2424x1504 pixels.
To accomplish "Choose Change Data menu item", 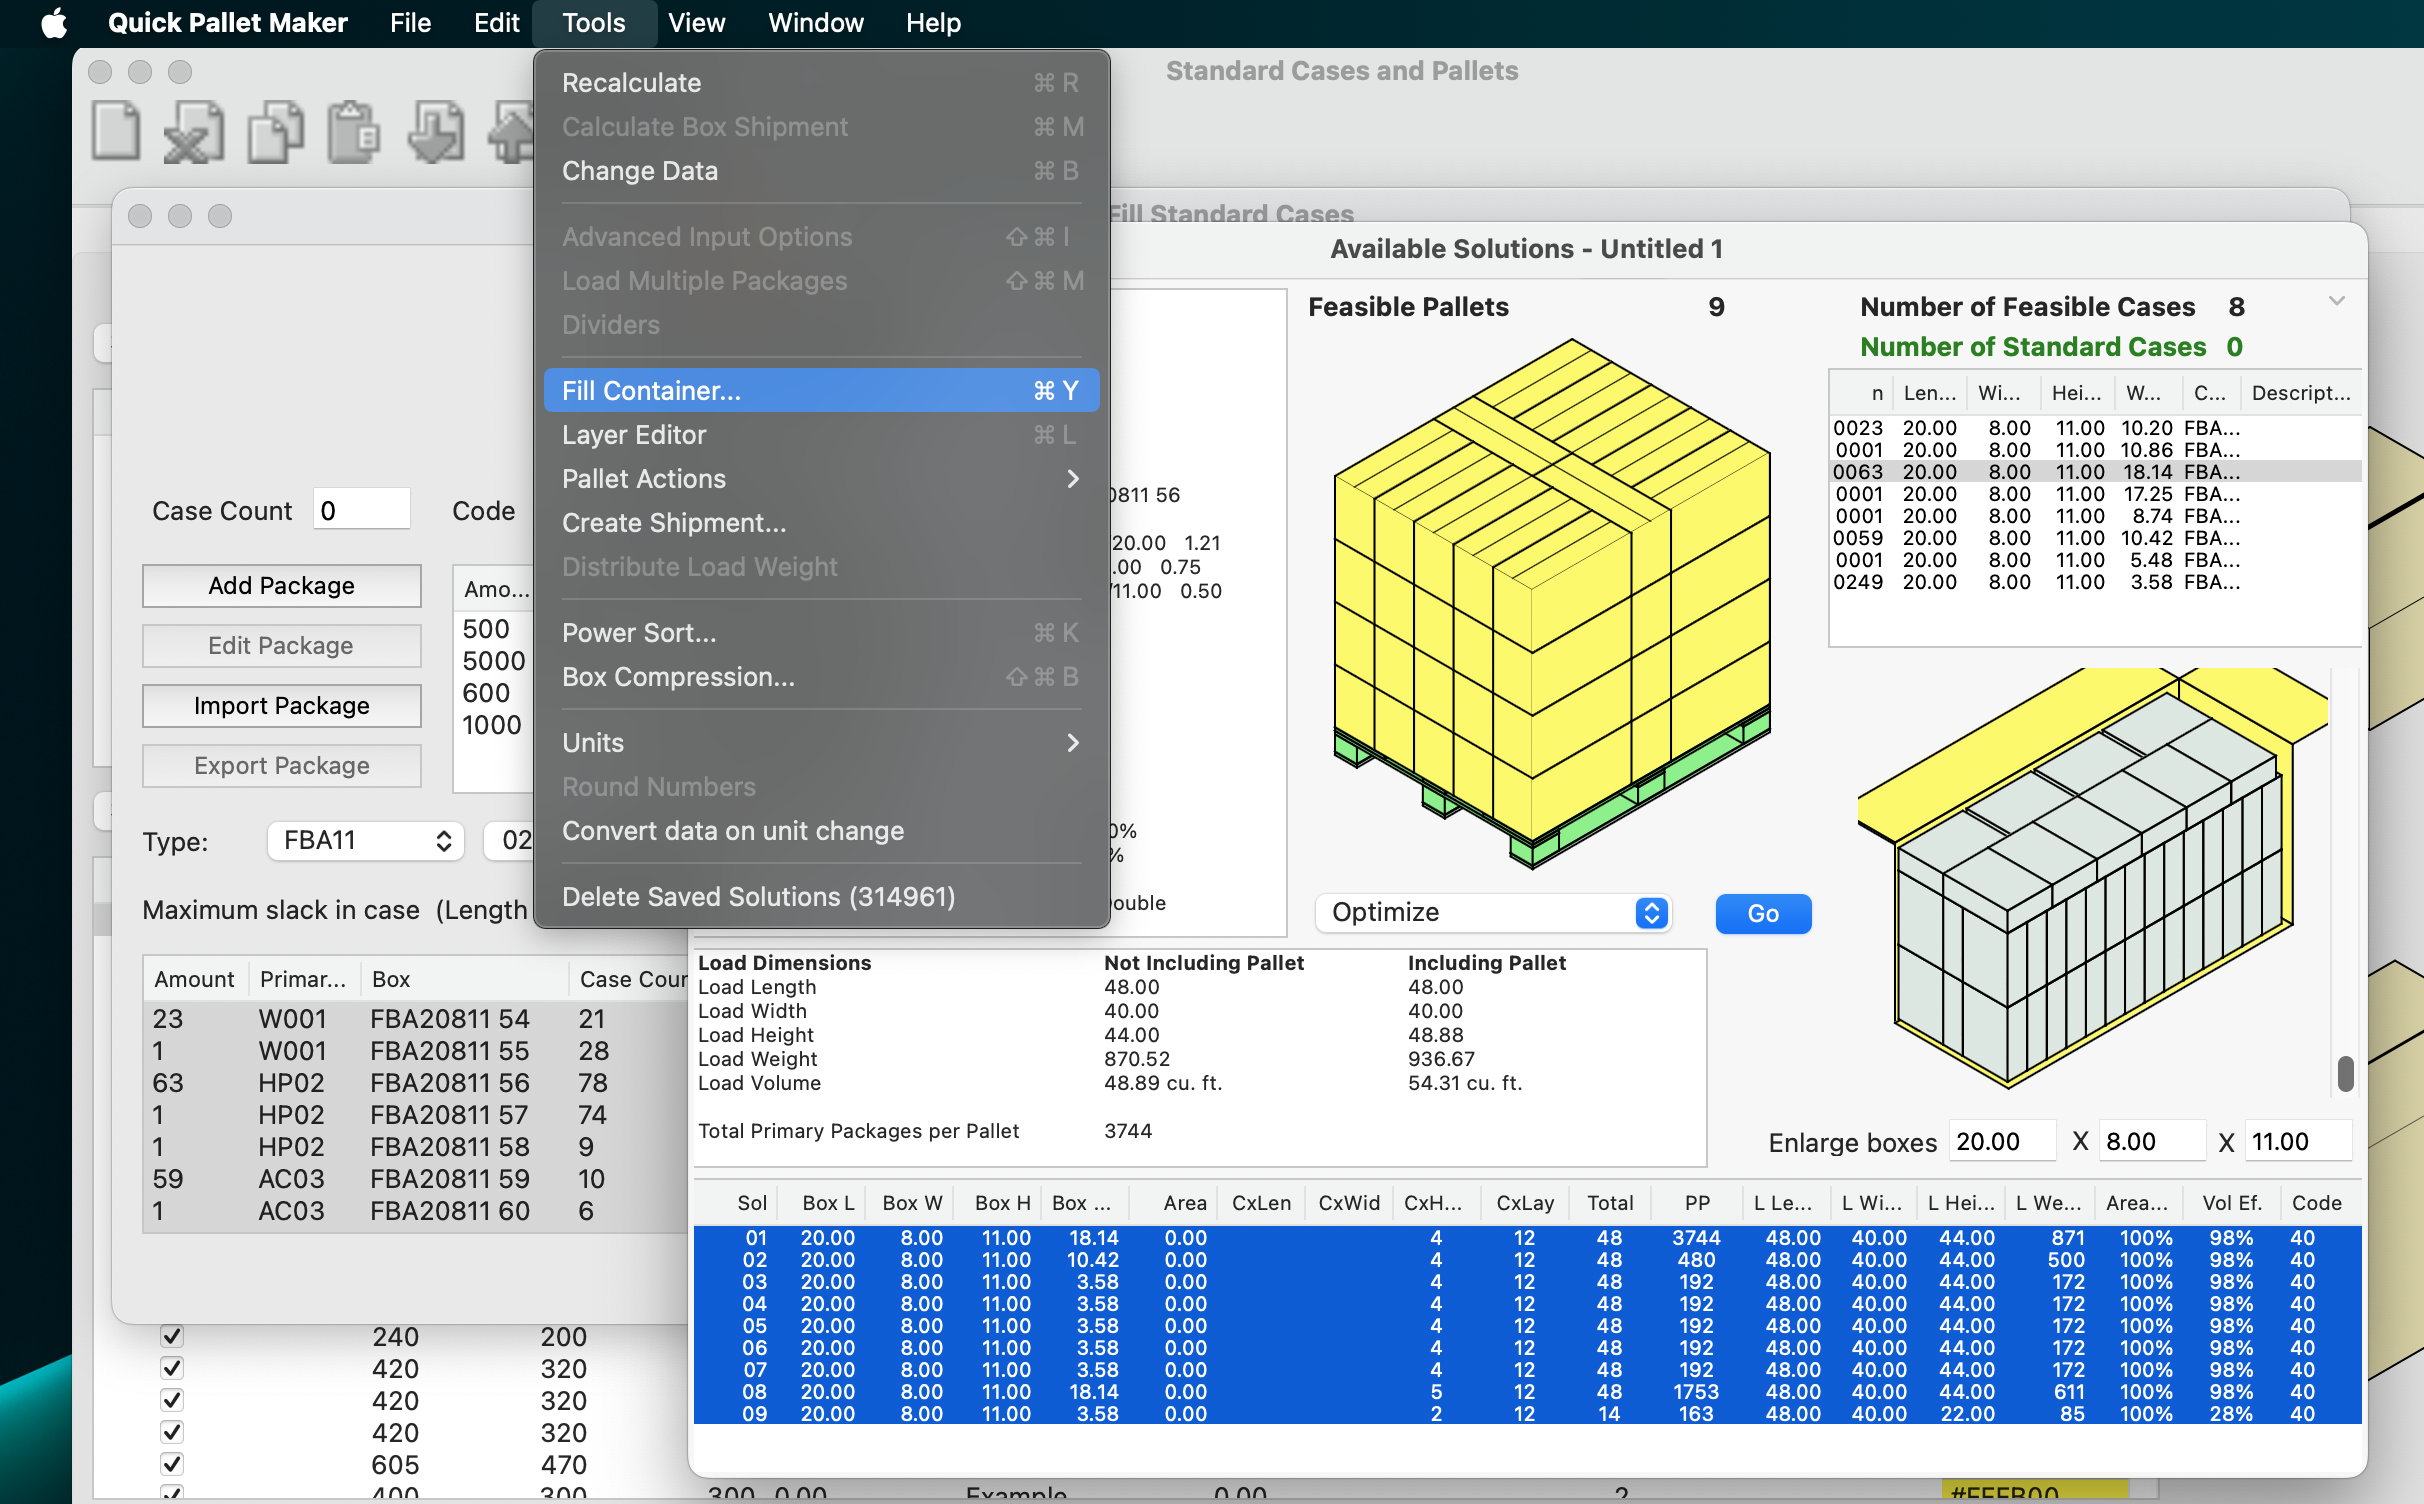I will coord(821,171).
